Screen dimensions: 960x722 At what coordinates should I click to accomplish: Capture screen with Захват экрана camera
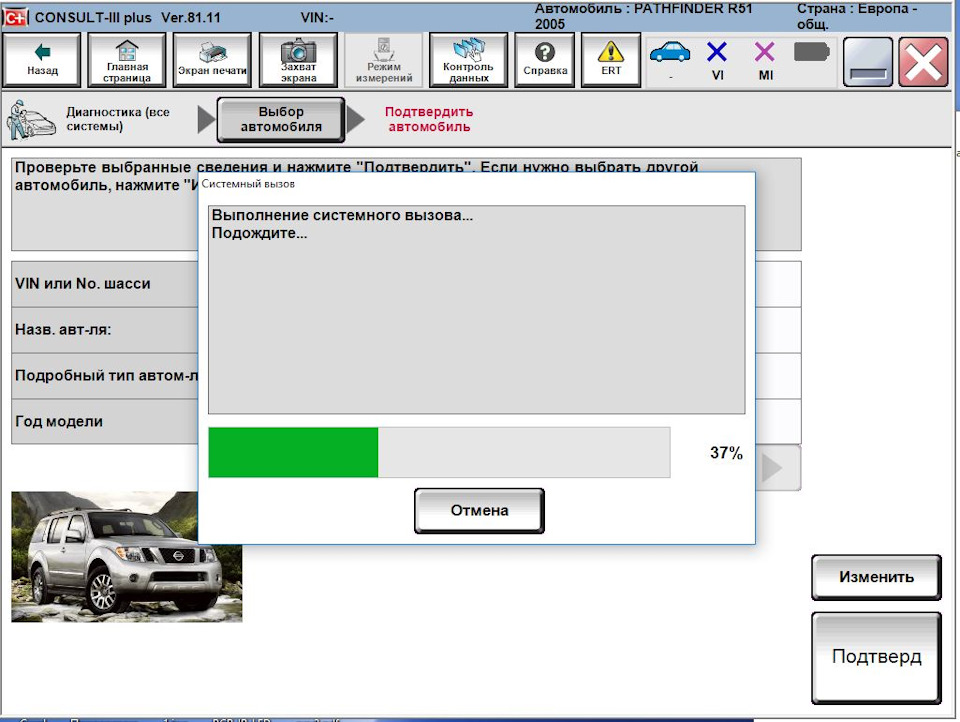(298, 60)
